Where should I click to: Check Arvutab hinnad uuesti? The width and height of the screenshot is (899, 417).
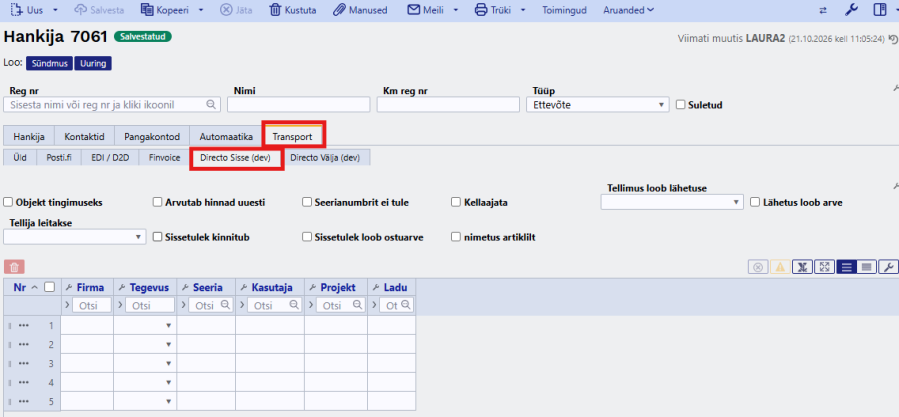point(157,202)
